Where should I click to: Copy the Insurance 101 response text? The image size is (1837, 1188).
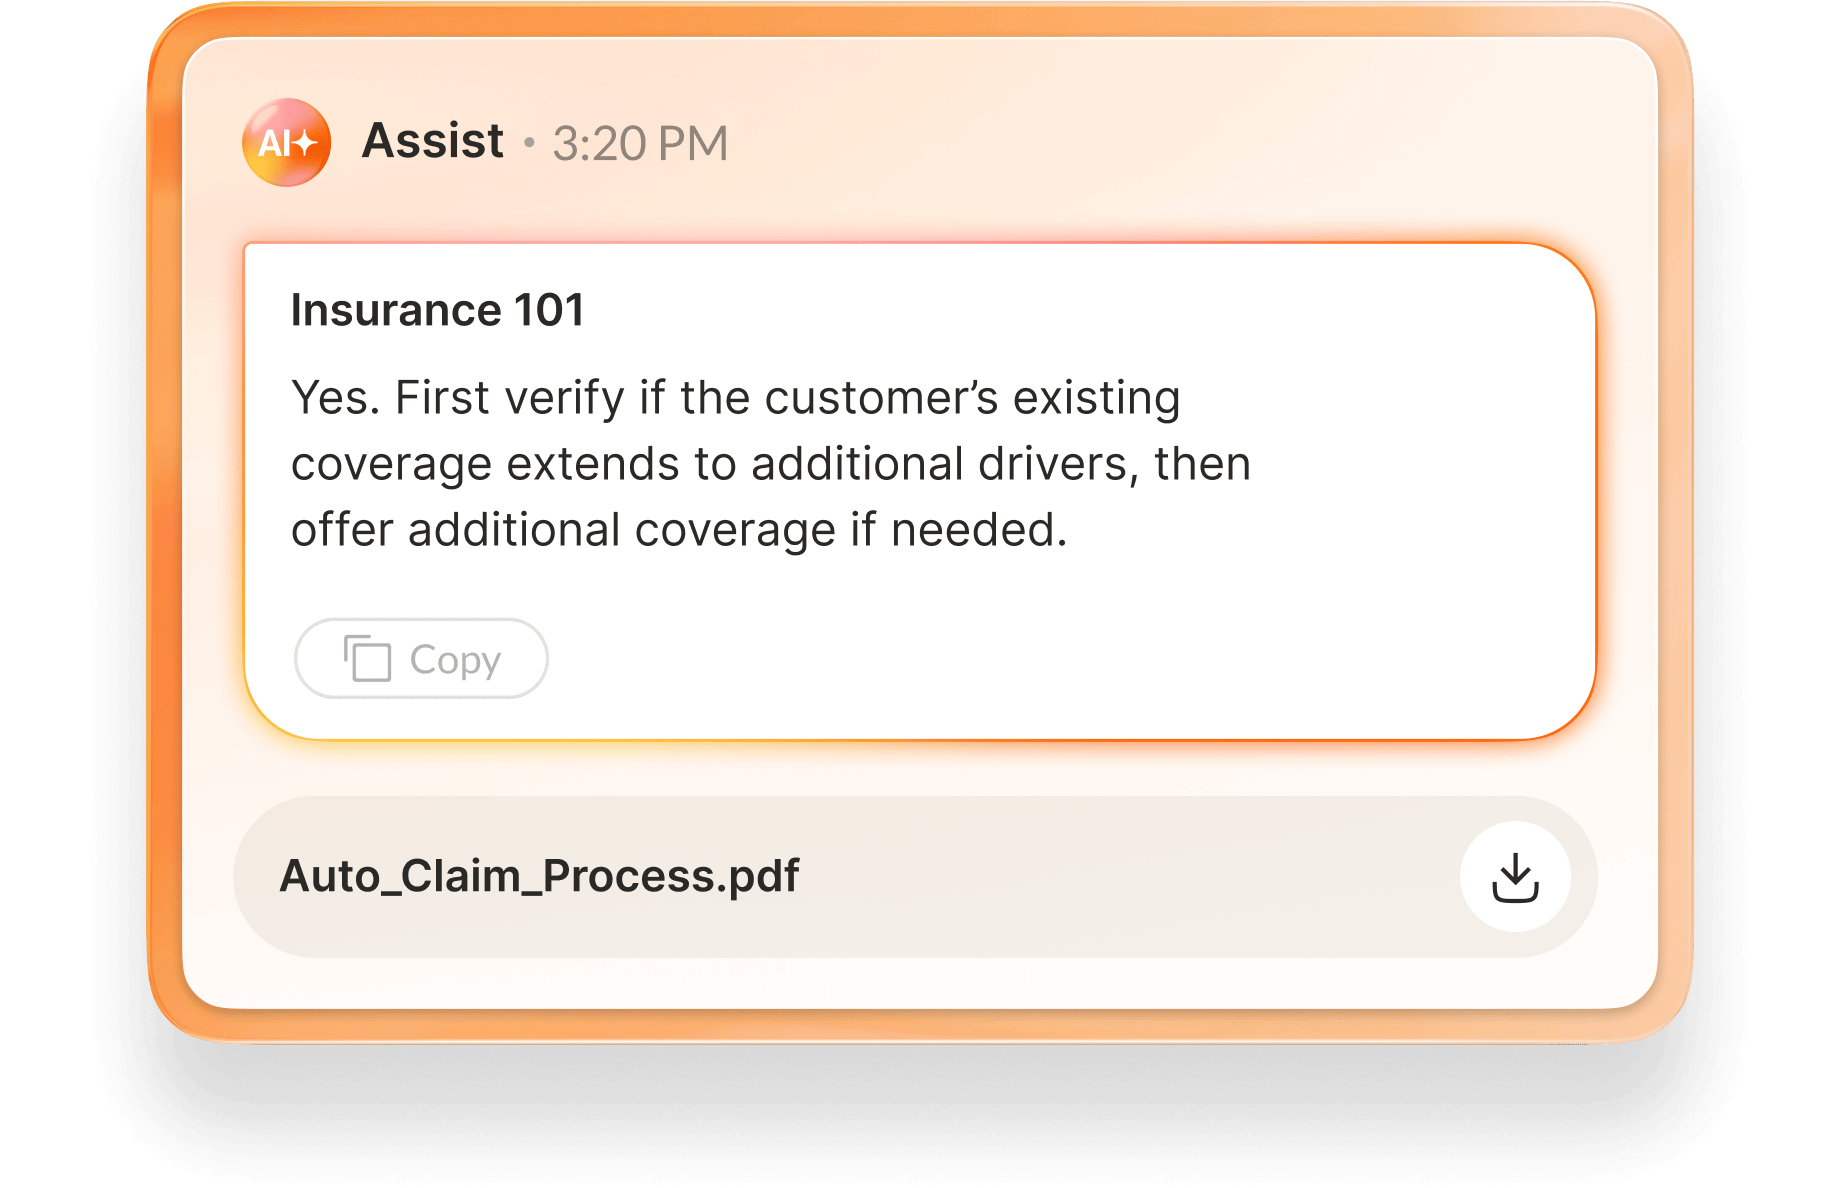(x=420, y=658)
